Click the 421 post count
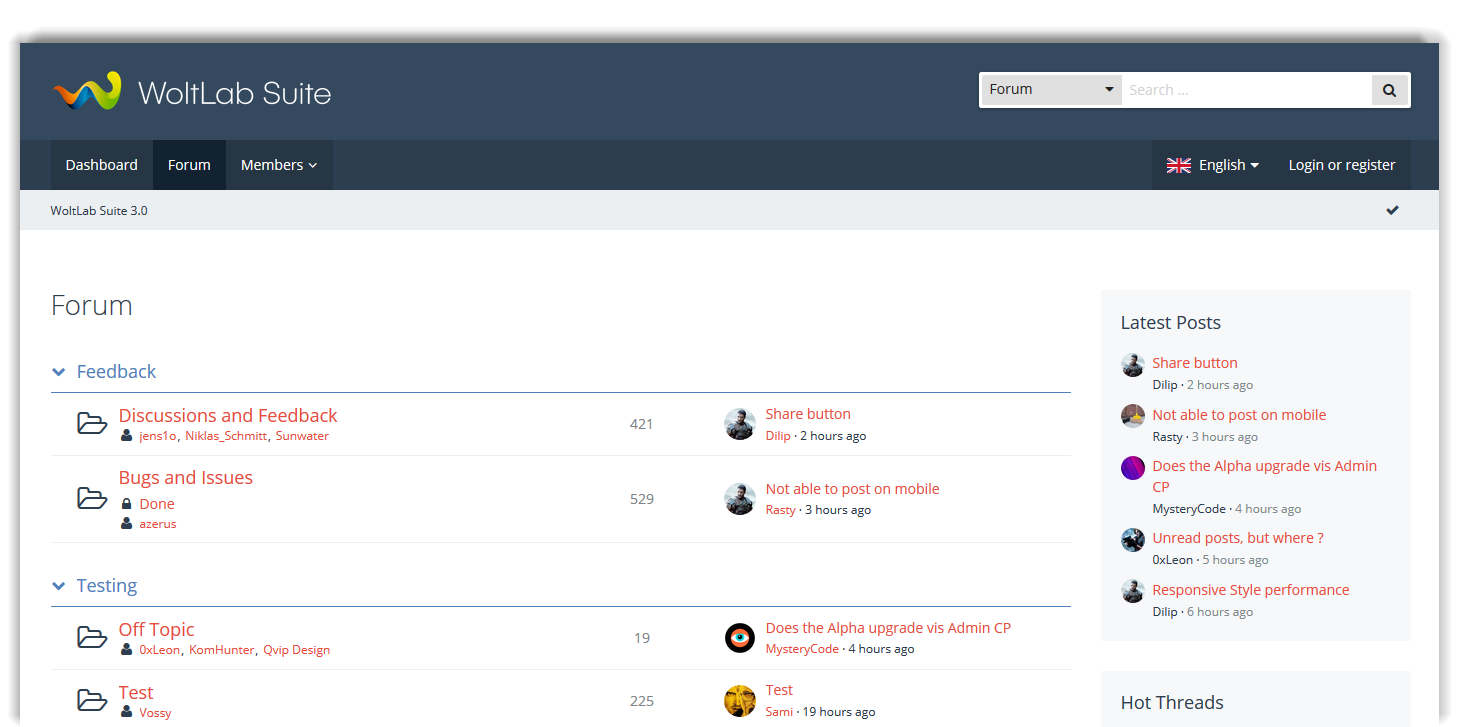 point(641,424)
